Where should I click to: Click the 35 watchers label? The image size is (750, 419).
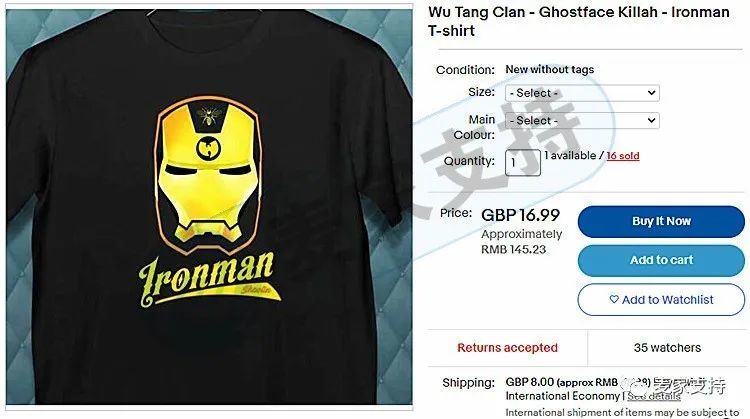(667, 348)
